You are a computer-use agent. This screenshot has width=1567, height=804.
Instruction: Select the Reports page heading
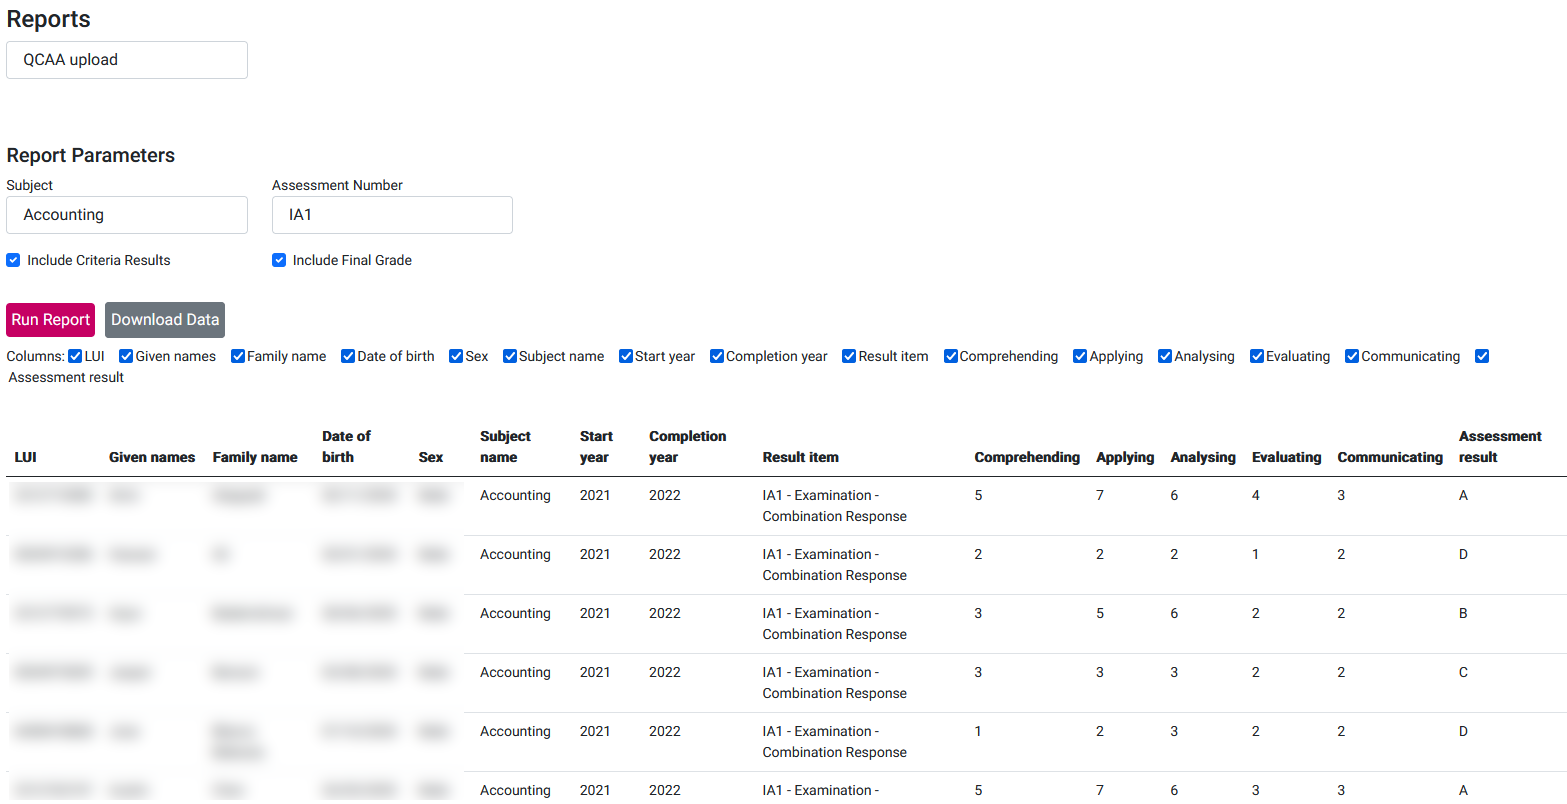point(48,19)
